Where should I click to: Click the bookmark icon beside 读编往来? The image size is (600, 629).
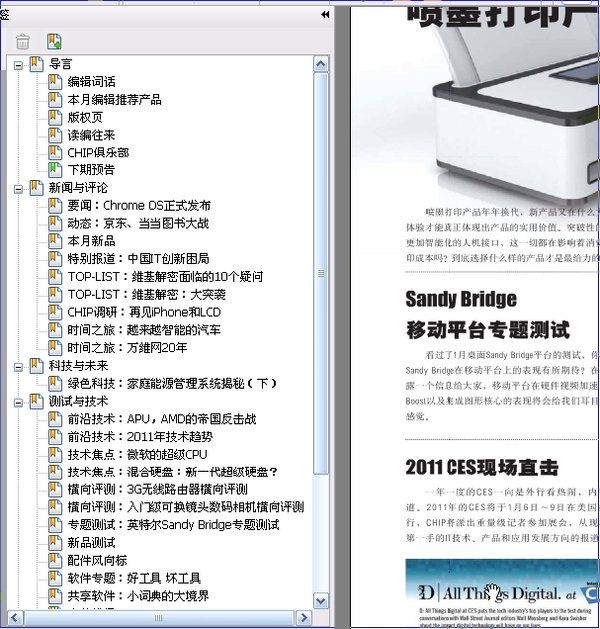tap(55, 135)
